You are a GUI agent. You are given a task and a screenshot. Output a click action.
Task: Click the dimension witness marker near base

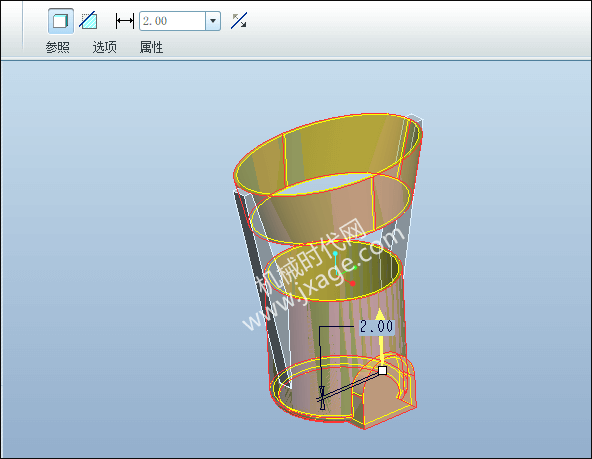(x=322, y=397)
